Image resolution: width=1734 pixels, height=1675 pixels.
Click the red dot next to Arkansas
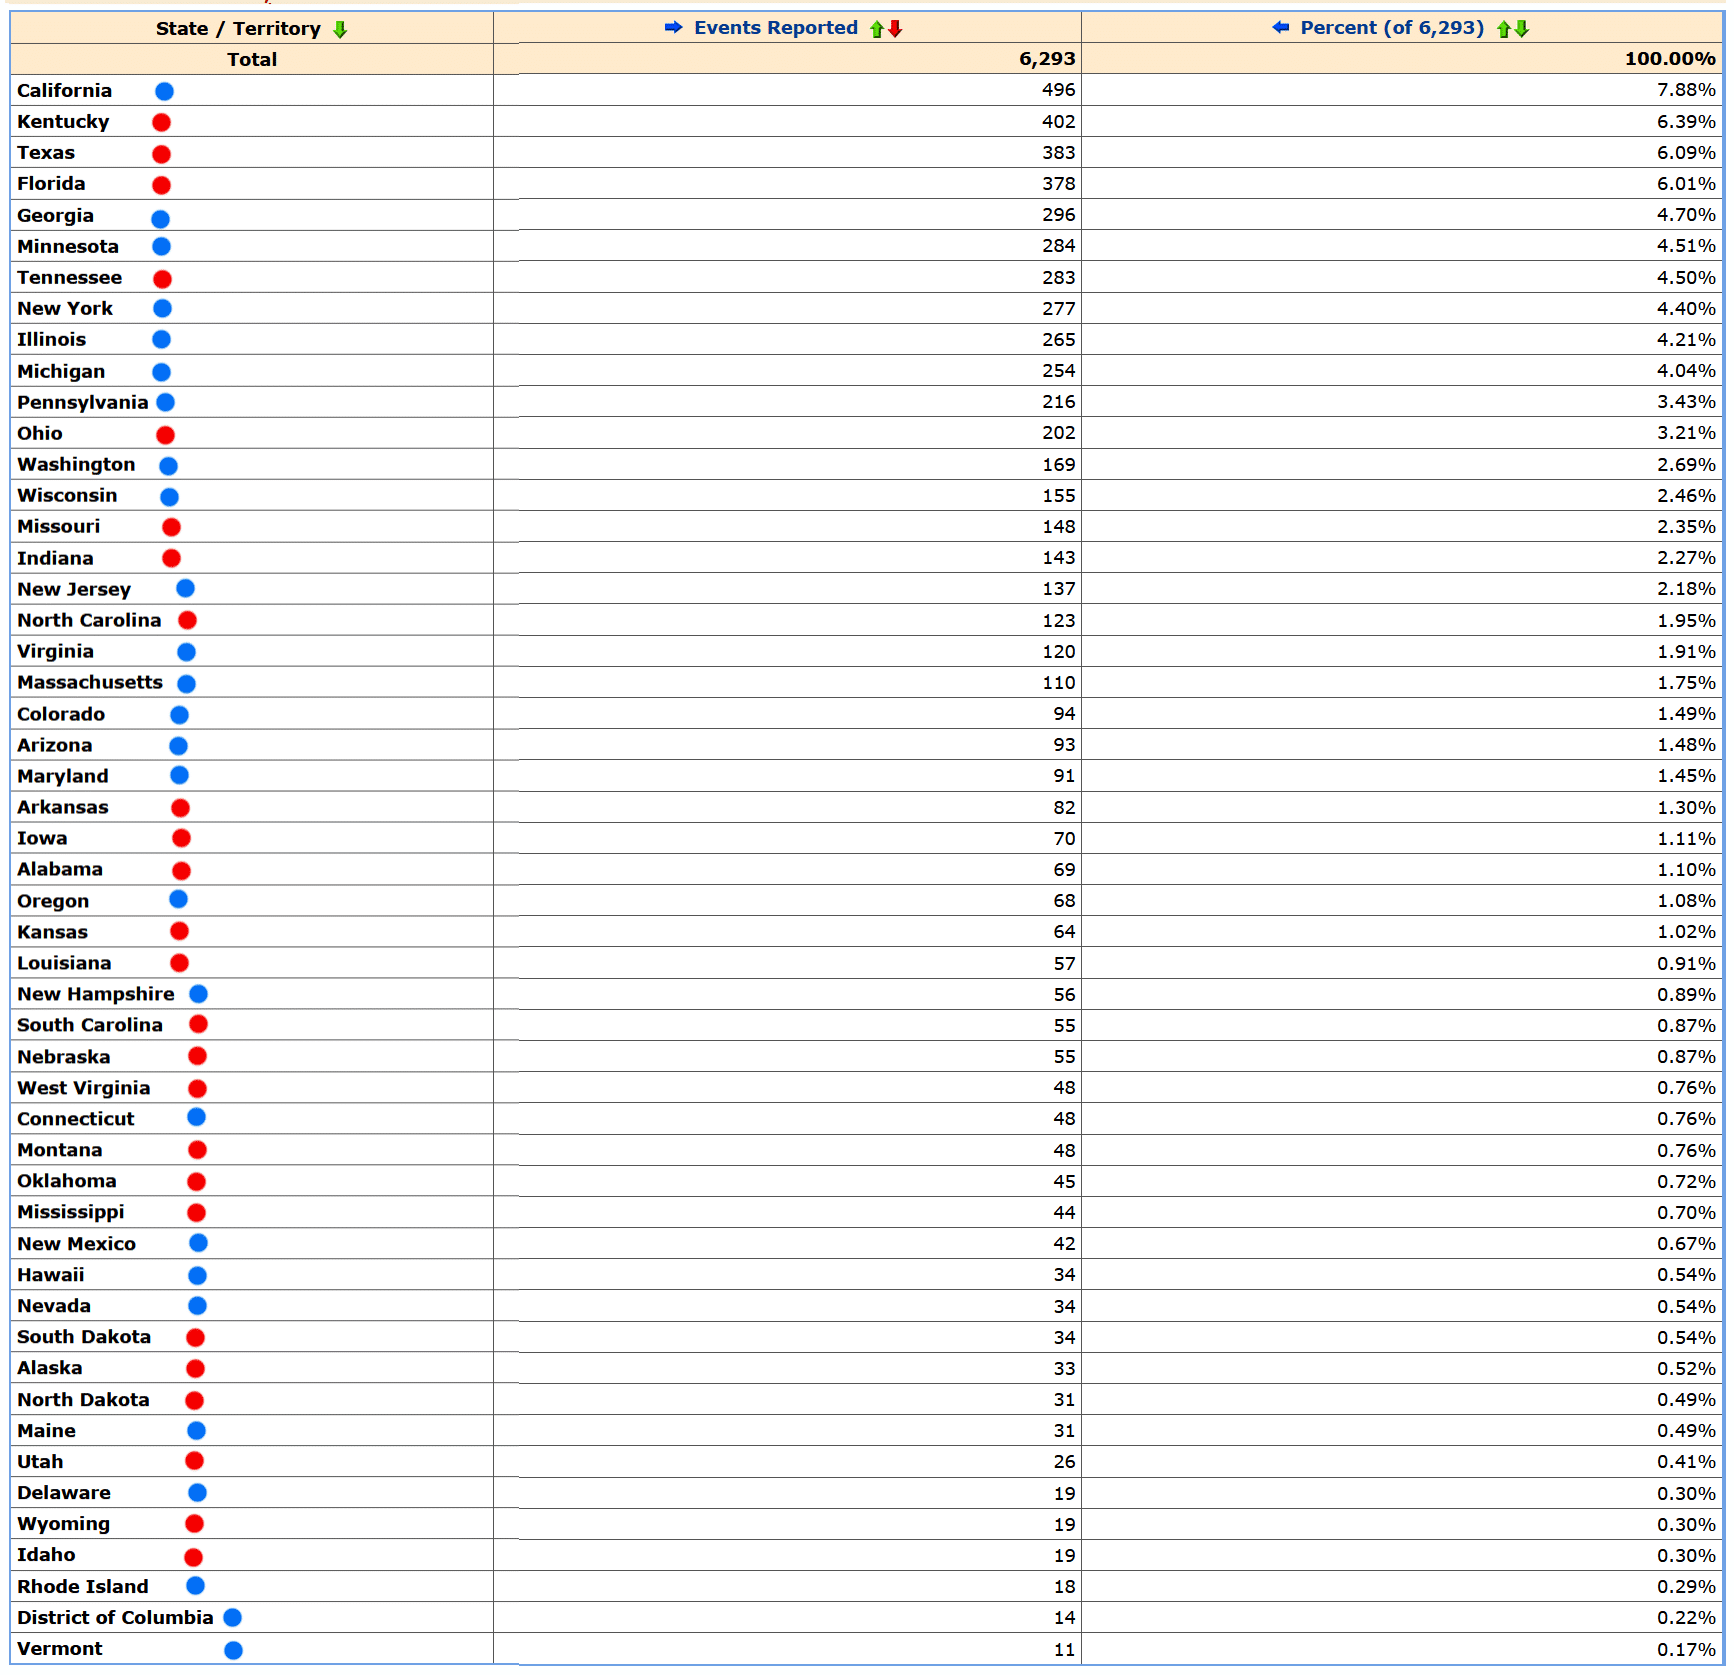[x=181, y=808]
